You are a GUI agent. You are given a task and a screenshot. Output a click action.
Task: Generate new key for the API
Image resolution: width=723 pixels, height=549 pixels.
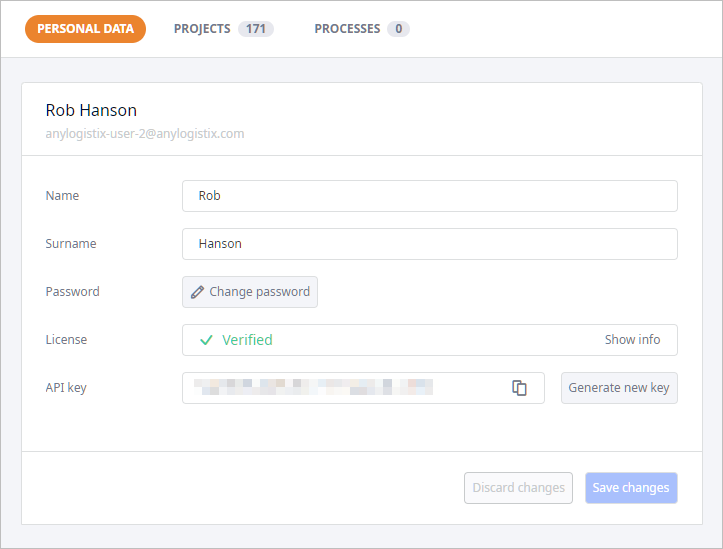pyautogui.click(x=619, y=388)
